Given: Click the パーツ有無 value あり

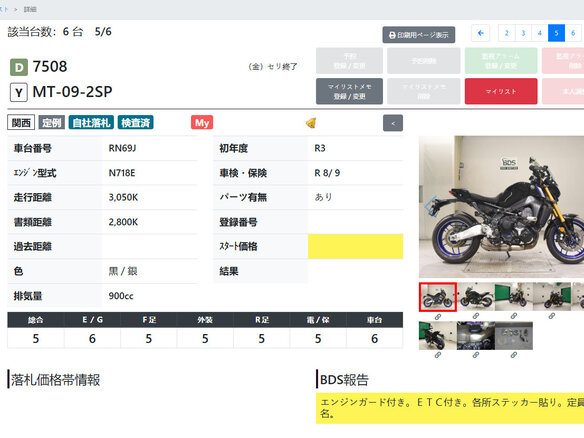Looking at the screenshot, I should (323, 197).
